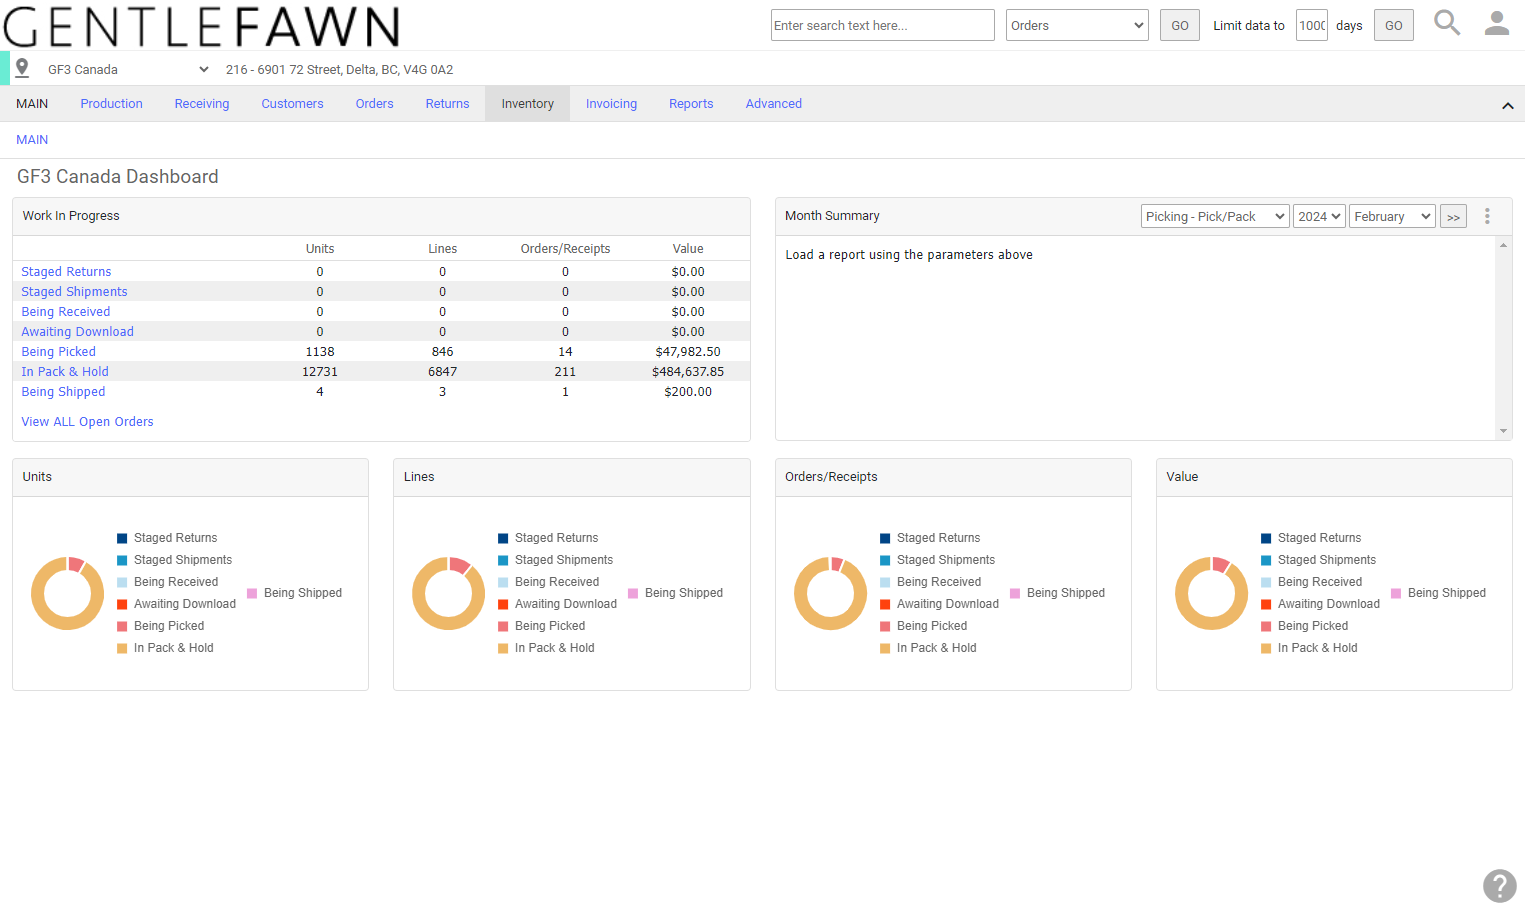Open the Being Picked work-in-progress link
Viewport: 1525px width, 911px height.
coord(59,352)
